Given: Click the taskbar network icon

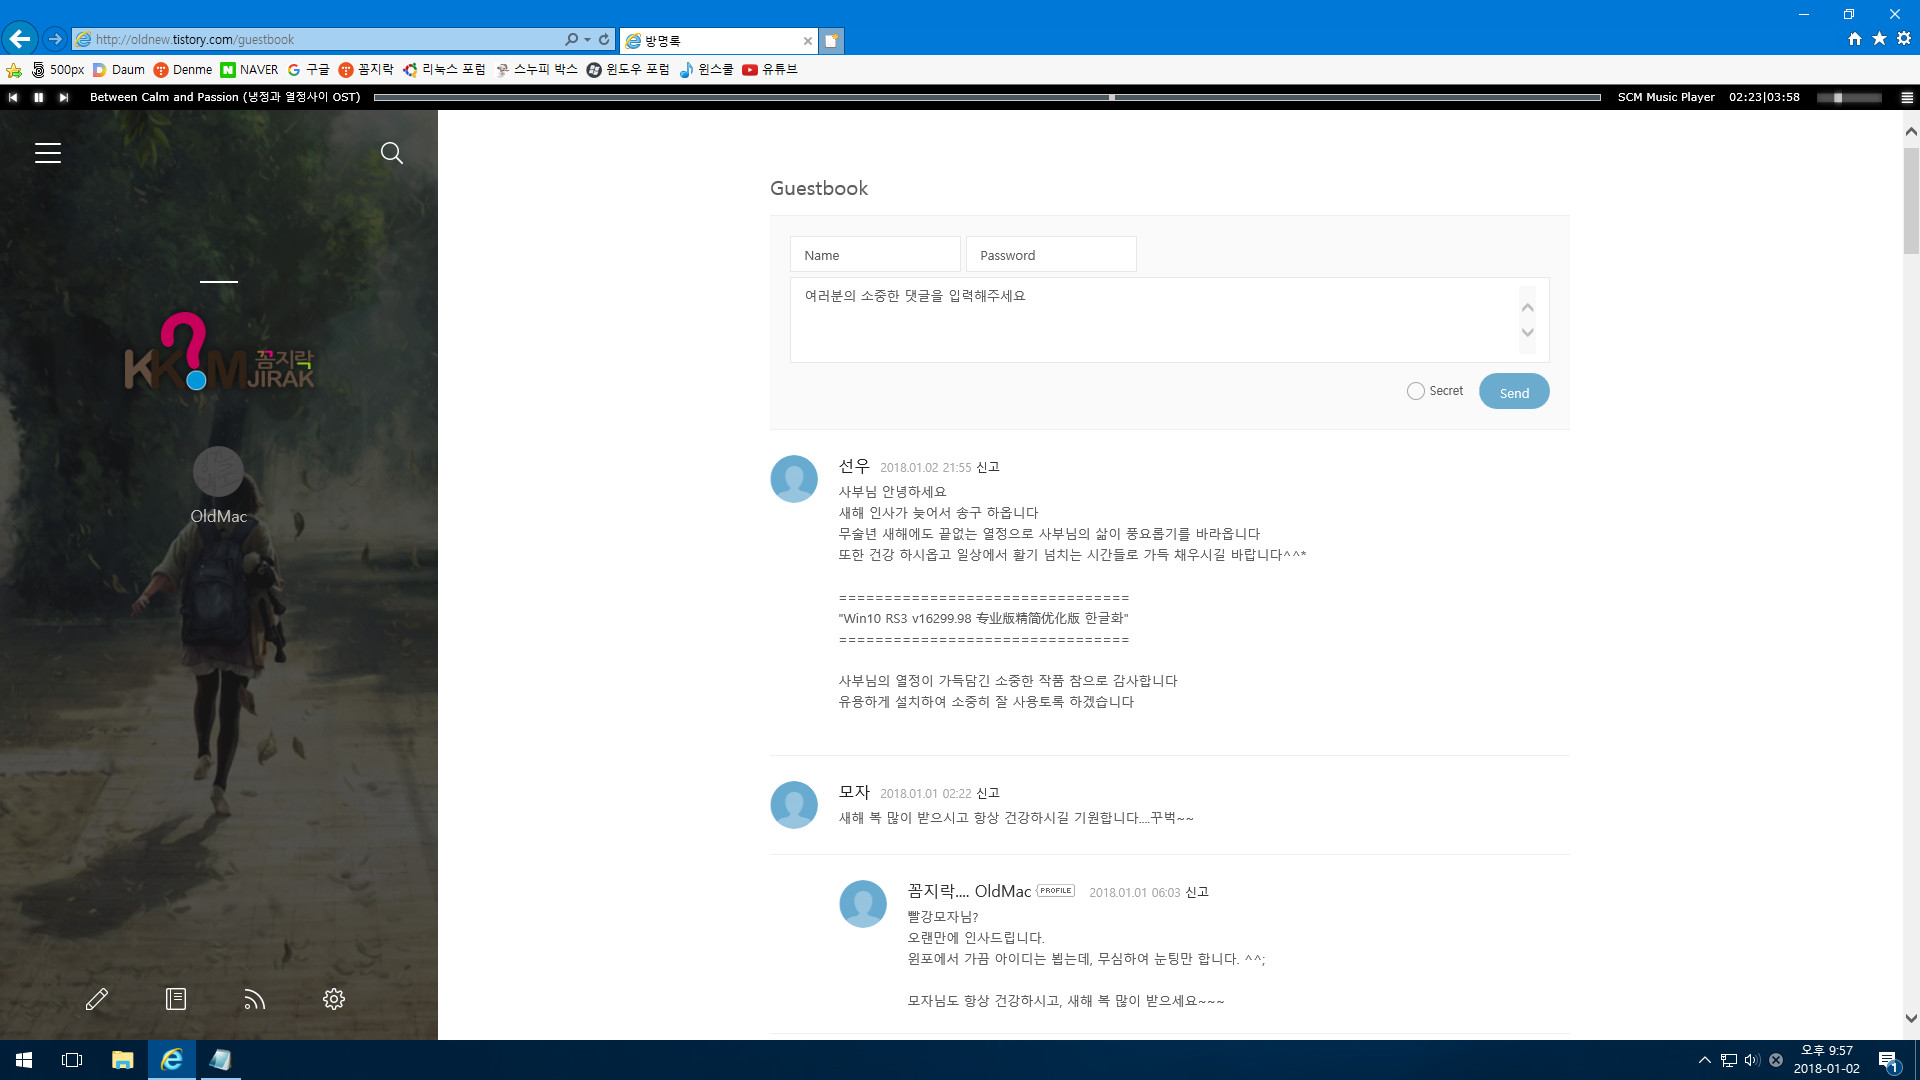Looking at the screenshot, I should coord(1729,1060).
